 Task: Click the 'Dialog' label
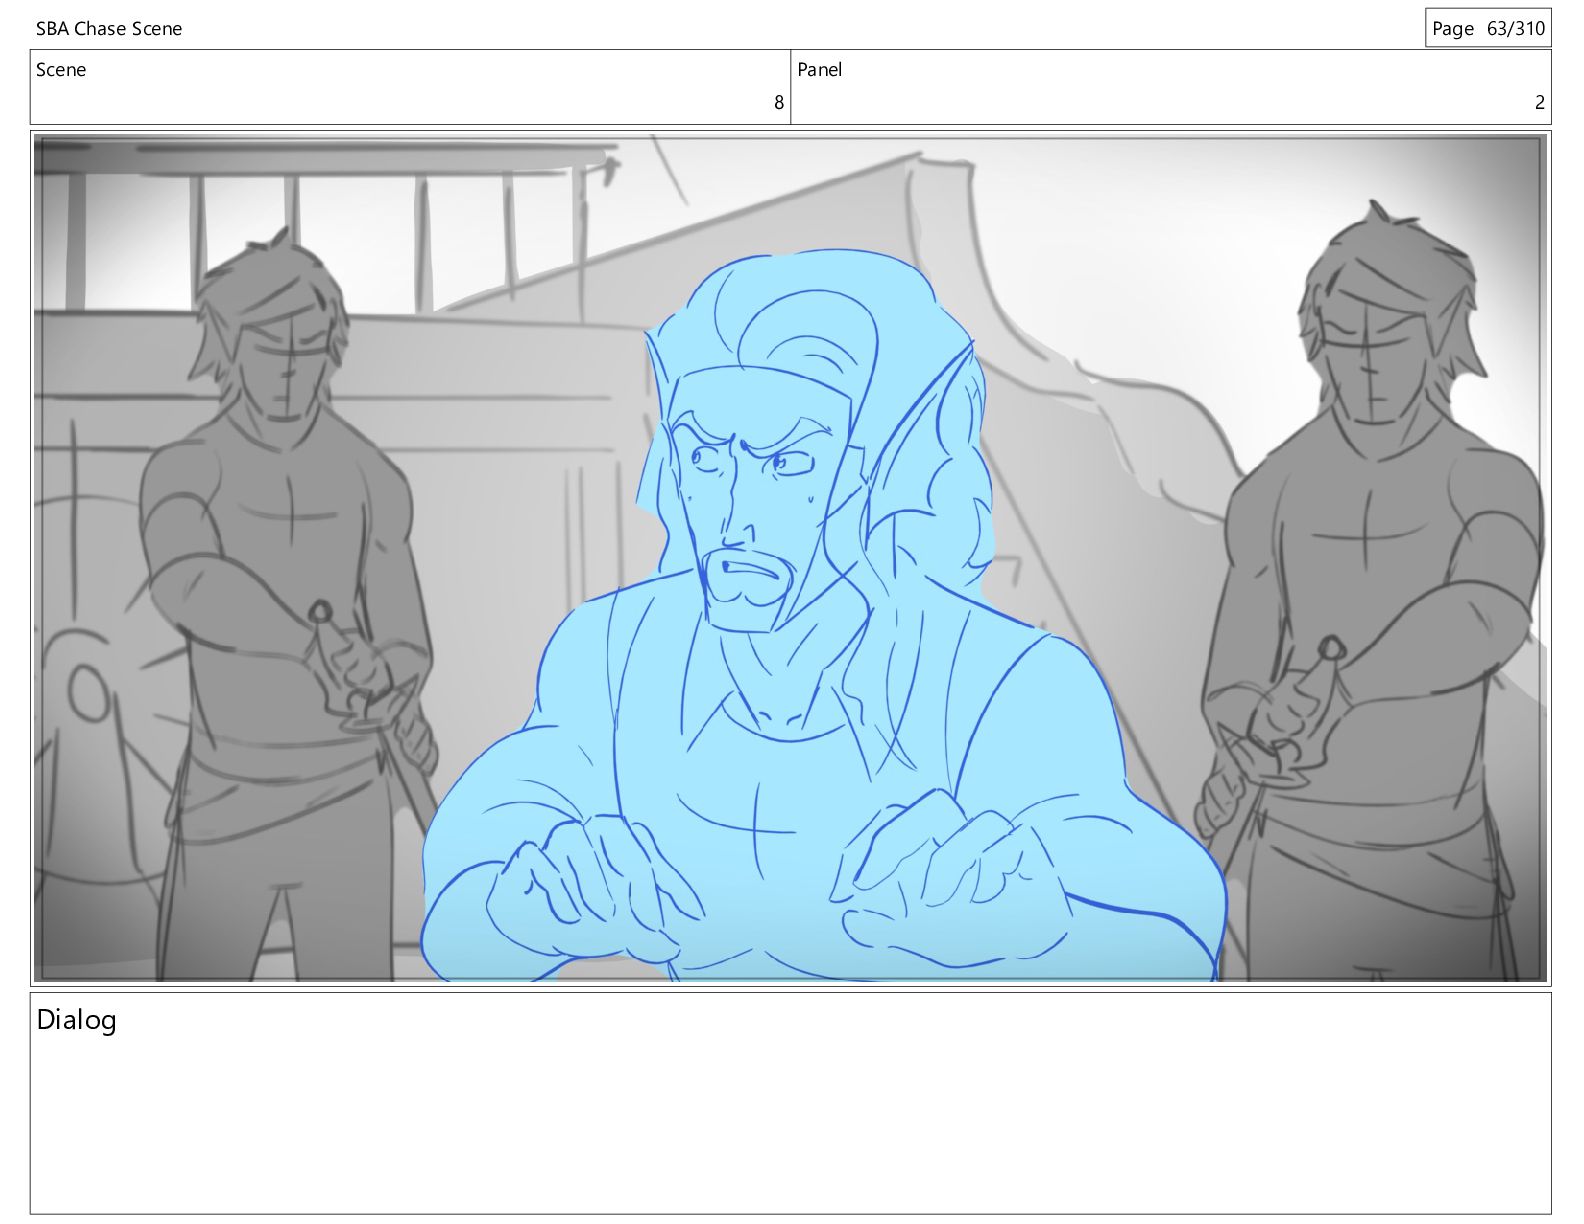click(76, 1020)
